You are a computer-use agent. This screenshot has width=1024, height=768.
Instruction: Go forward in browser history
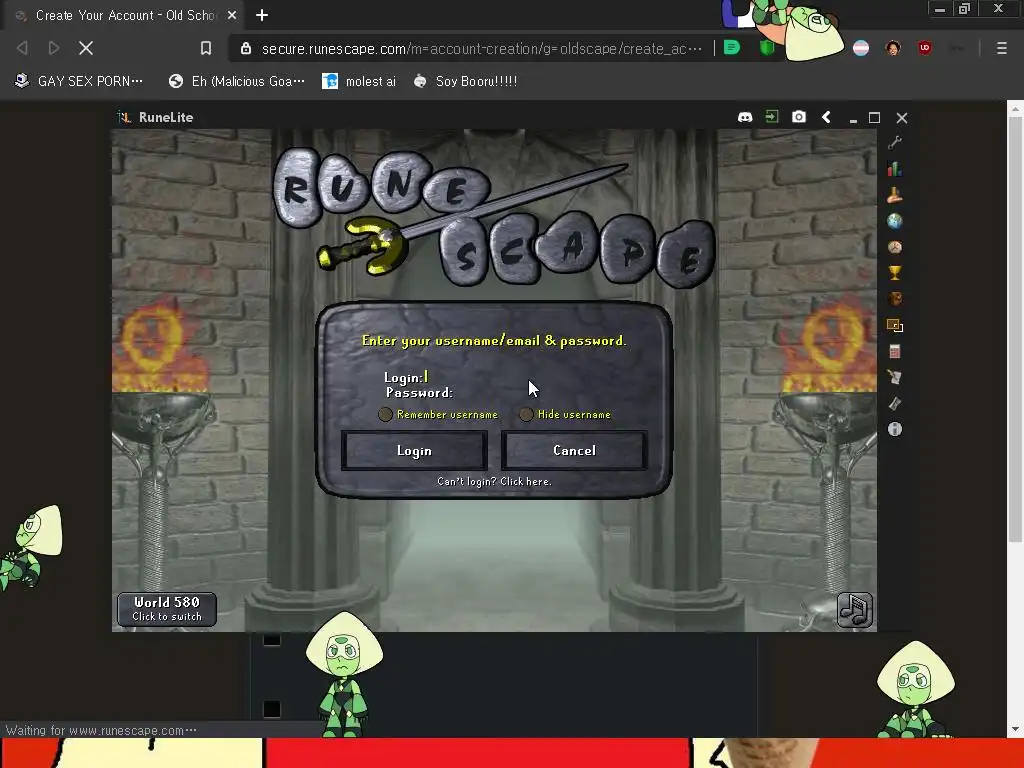(54, 48)
